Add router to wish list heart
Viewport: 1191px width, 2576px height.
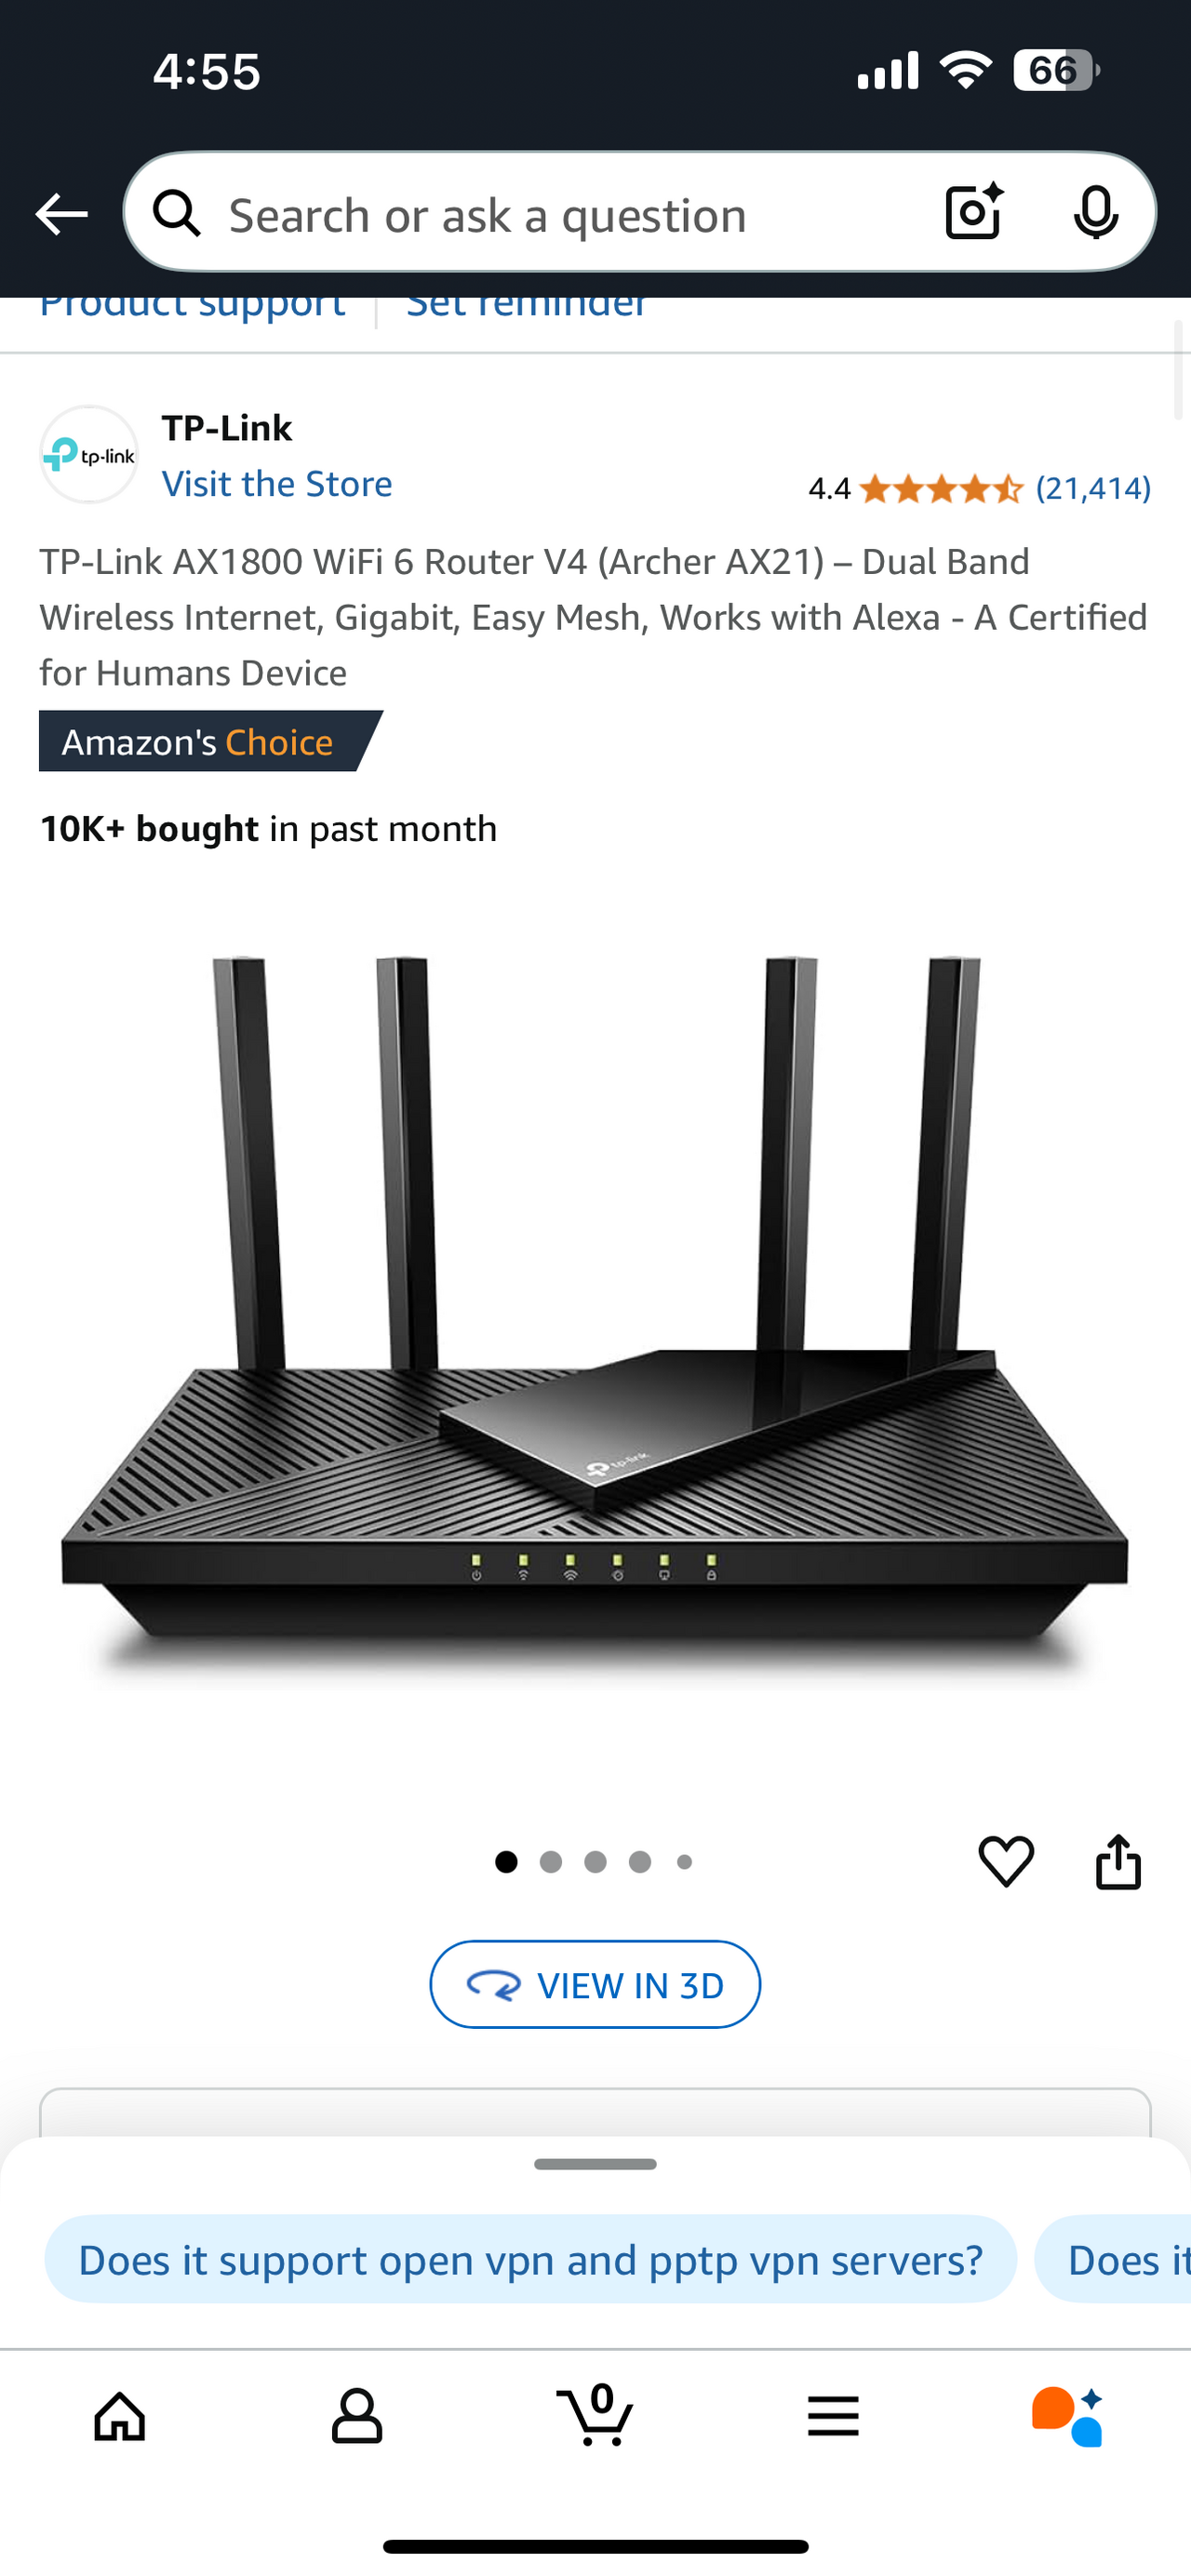point(1006,1861)
